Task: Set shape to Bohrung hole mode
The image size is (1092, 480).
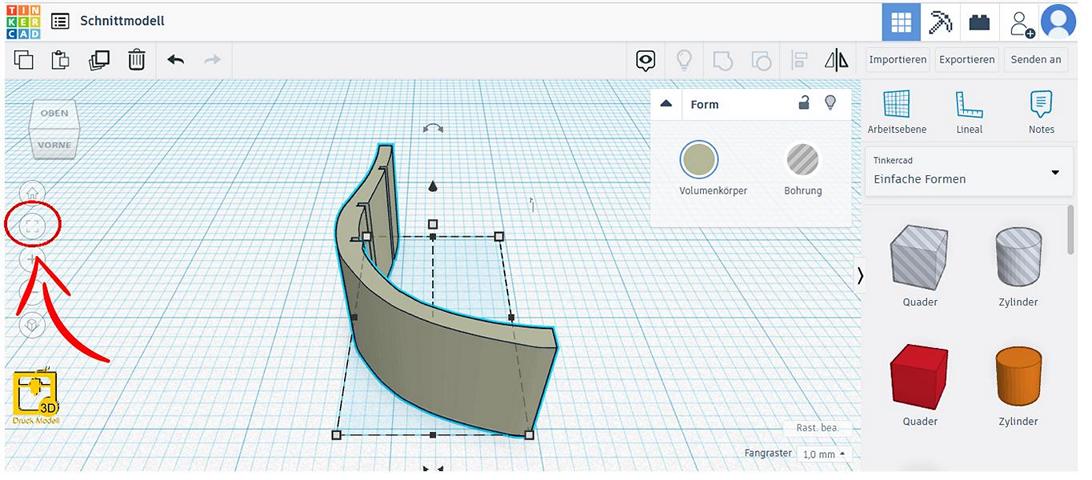Action: click(802, 160)
